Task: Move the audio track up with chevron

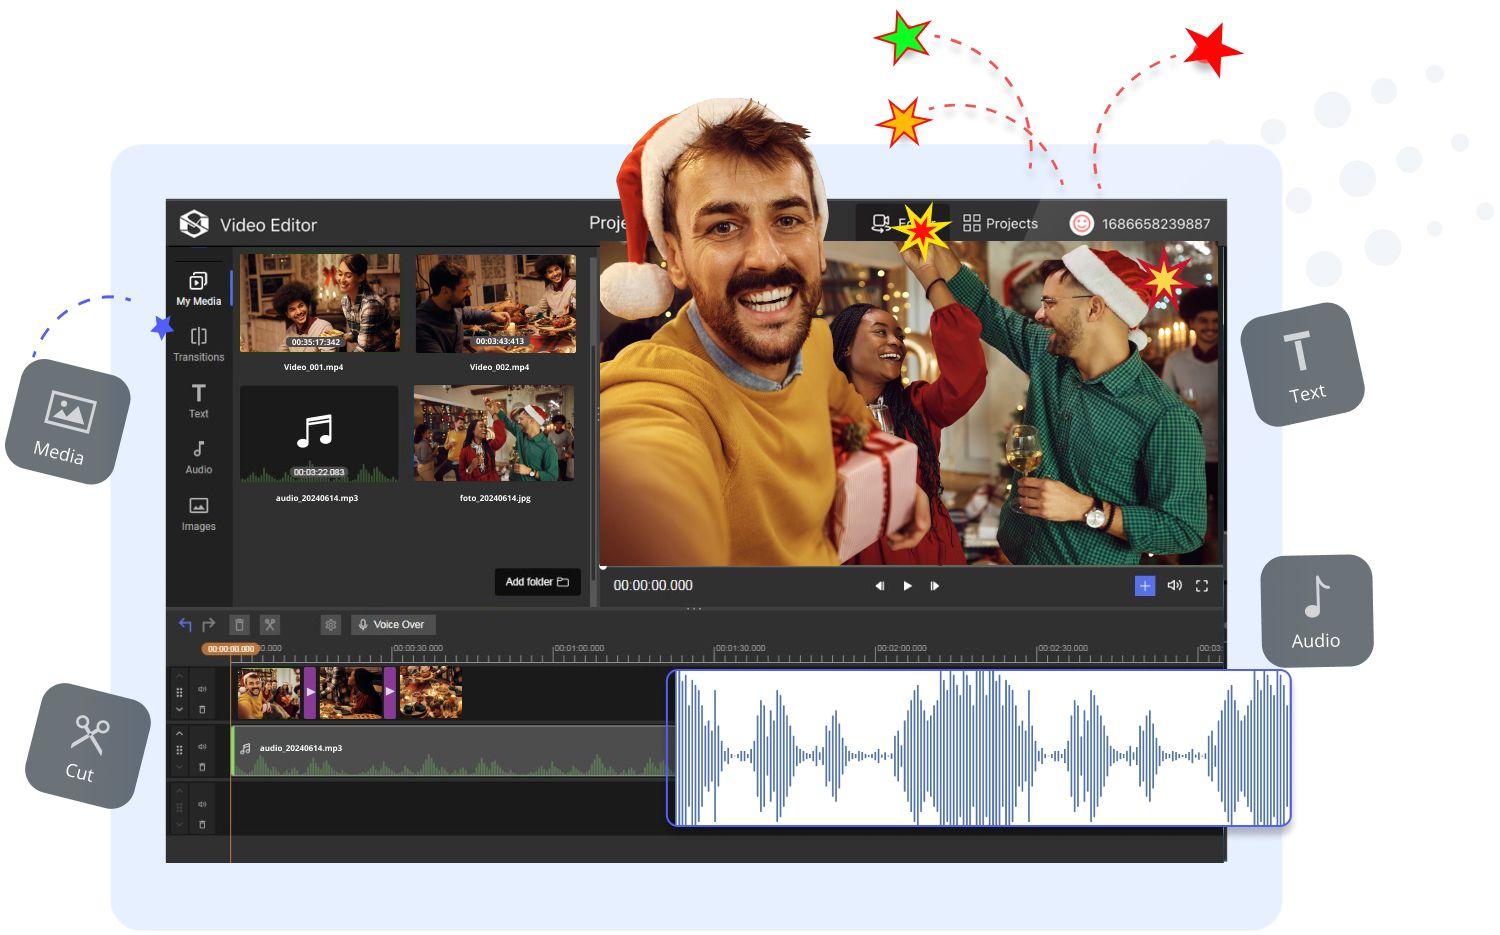Action: pyautogui.click(x=180, y=733)
